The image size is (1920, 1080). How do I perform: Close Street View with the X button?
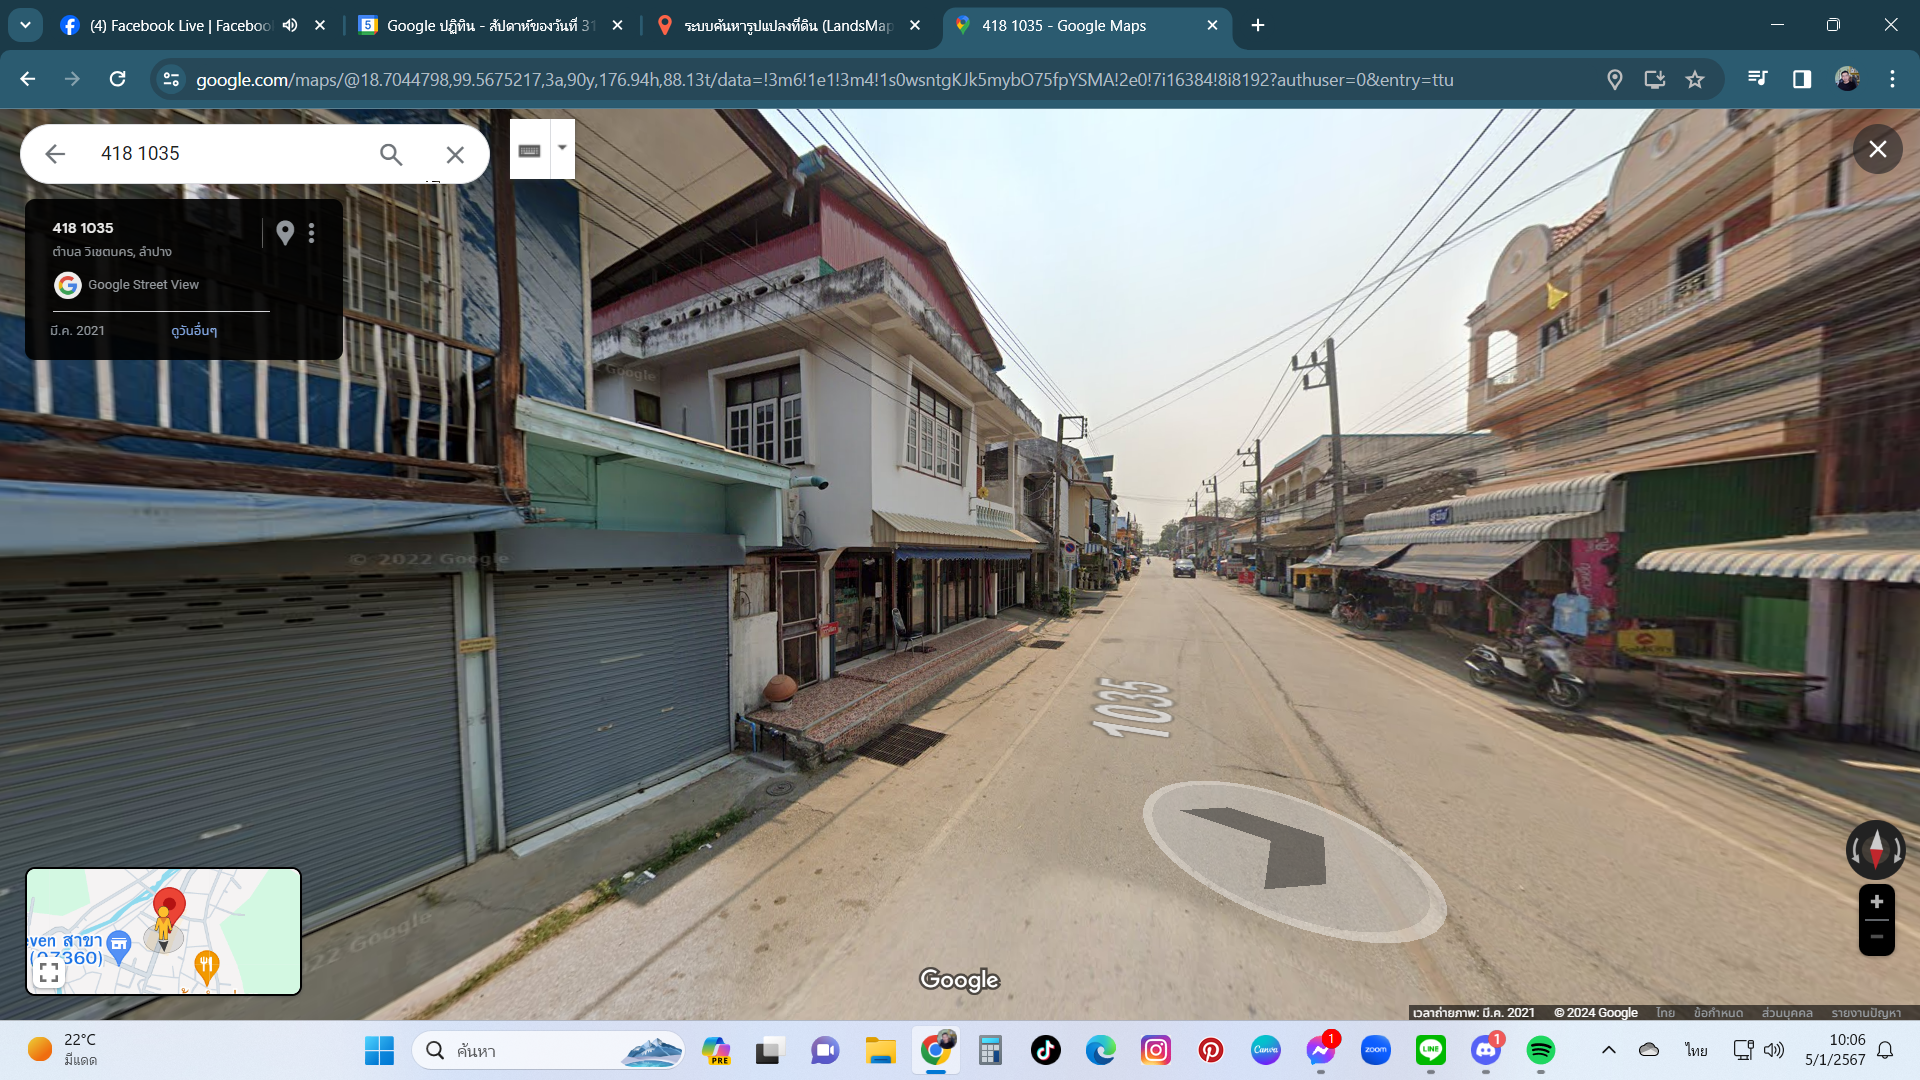coord(1877,149)
